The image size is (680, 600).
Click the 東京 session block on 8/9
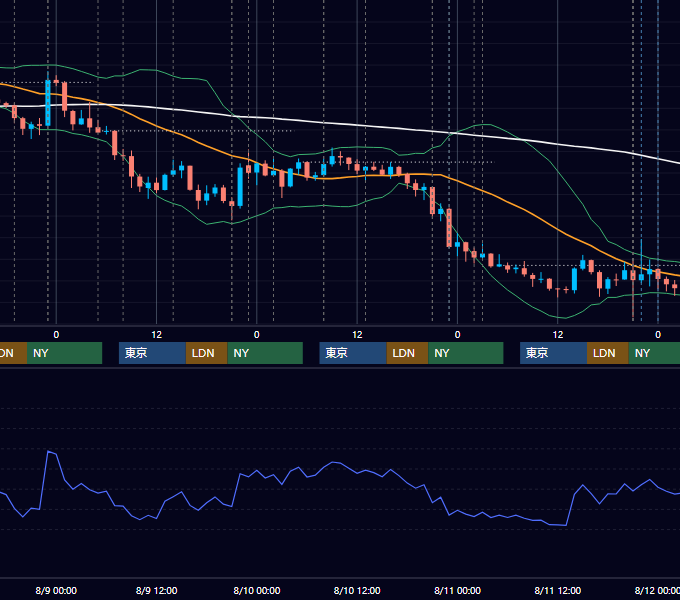[x=152, y=353]
